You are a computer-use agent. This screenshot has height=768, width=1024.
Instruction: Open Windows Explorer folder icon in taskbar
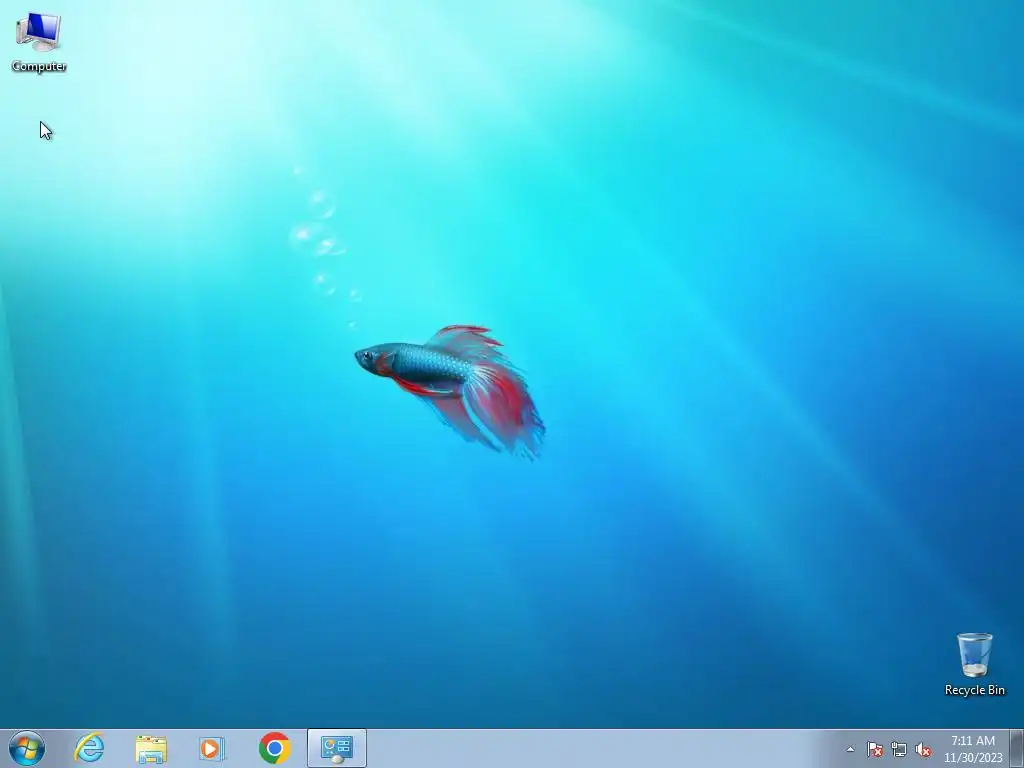pos(151,748)
